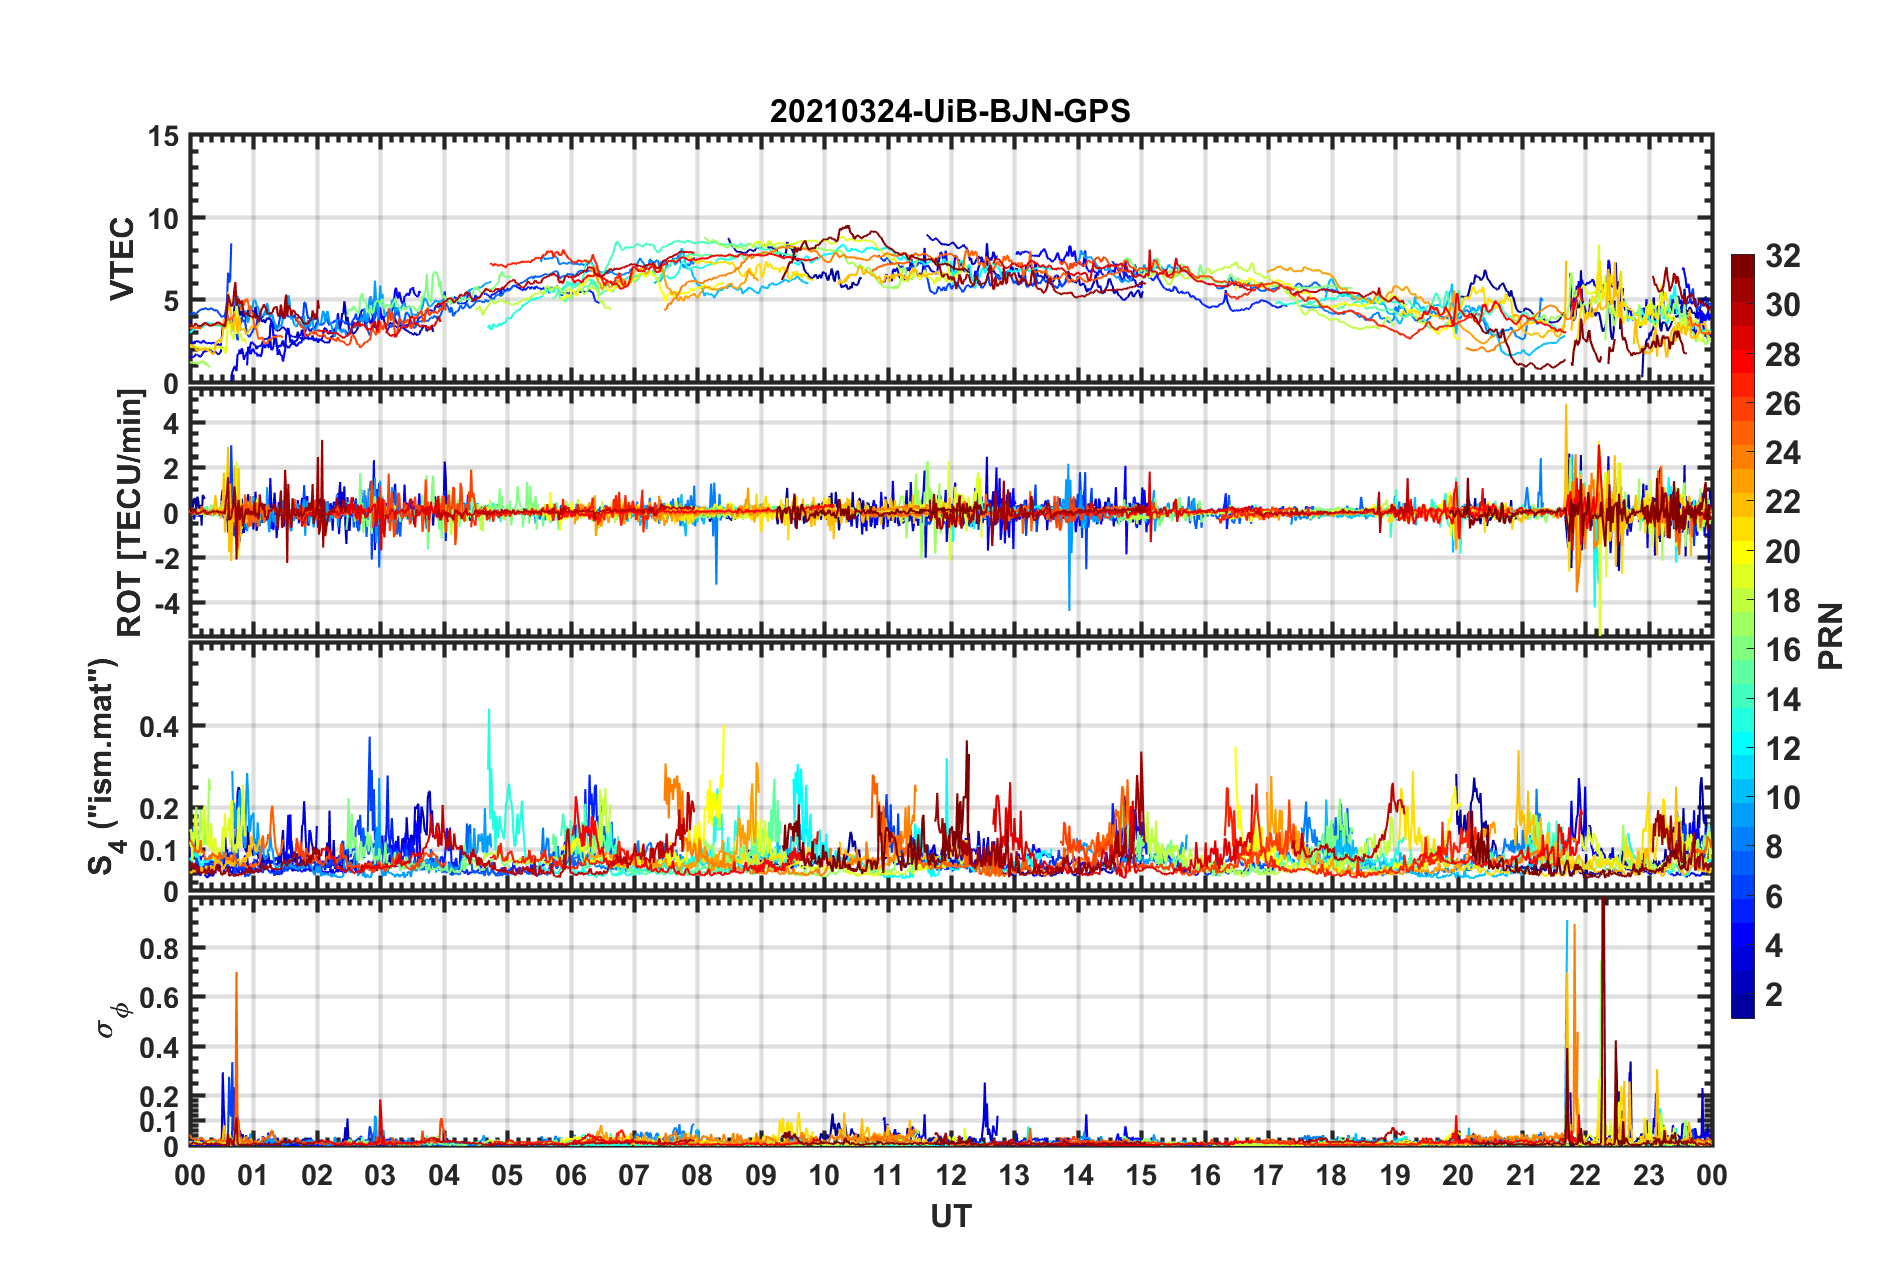Click the PRN color scale bar
1902x1272 pixels.
[x=1742, y=636]
